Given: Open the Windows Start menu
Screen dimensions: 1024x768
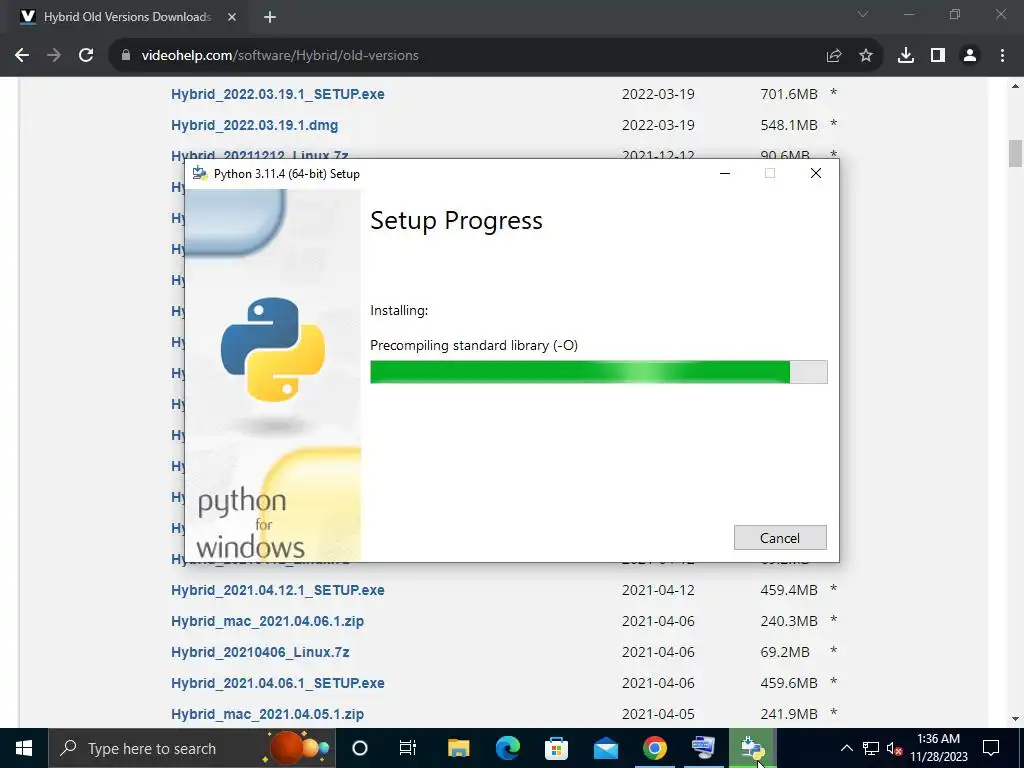Looking at the screenshot, I should [24, 748].
